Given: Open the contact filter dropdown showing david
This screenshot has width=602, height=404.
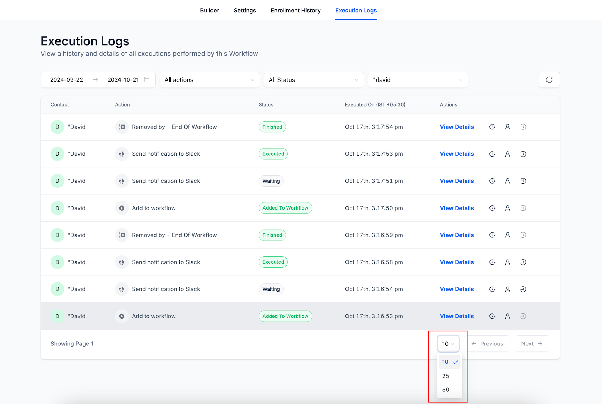Looking at the screenshot, I should (x=418, y=80).
